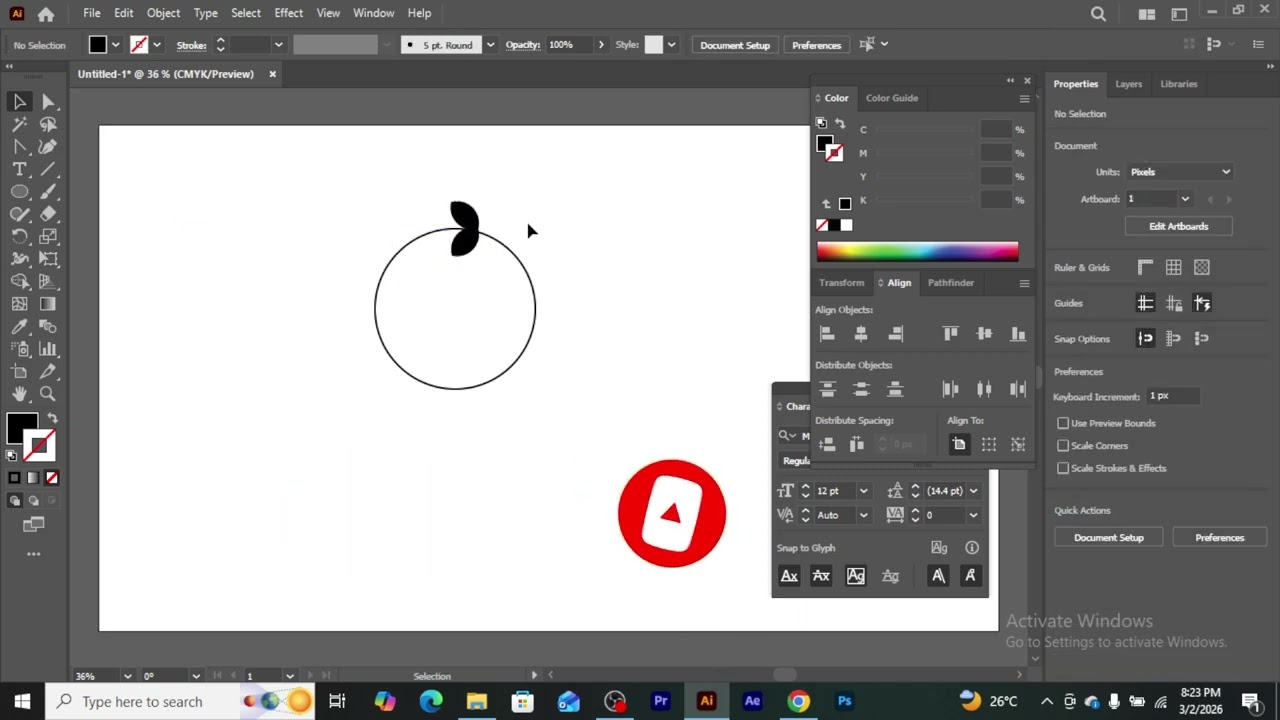Toggle Show Rulers icon in Properties

[1145, 267]
